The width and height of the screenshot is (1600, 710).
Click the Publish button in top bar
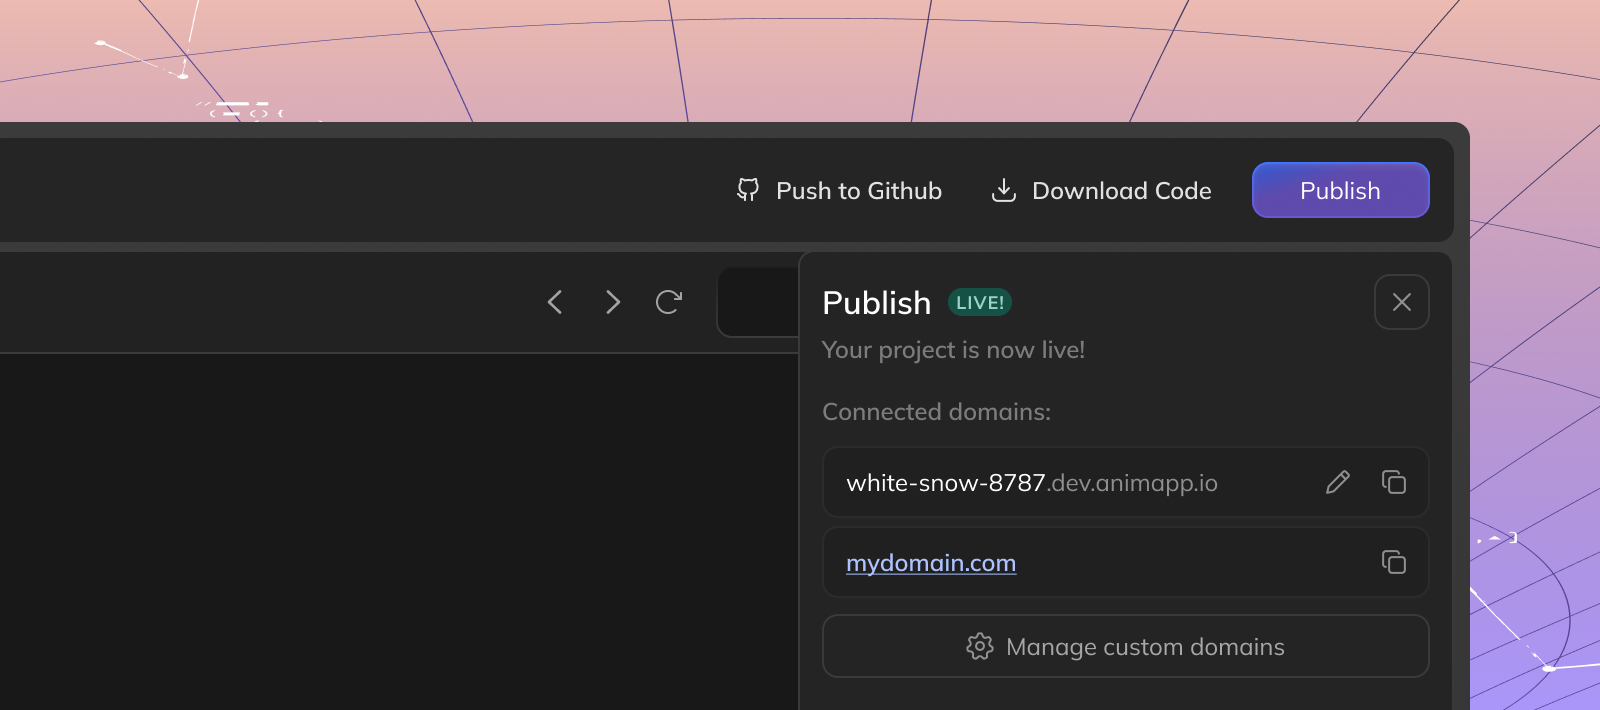pos(1340,190)
